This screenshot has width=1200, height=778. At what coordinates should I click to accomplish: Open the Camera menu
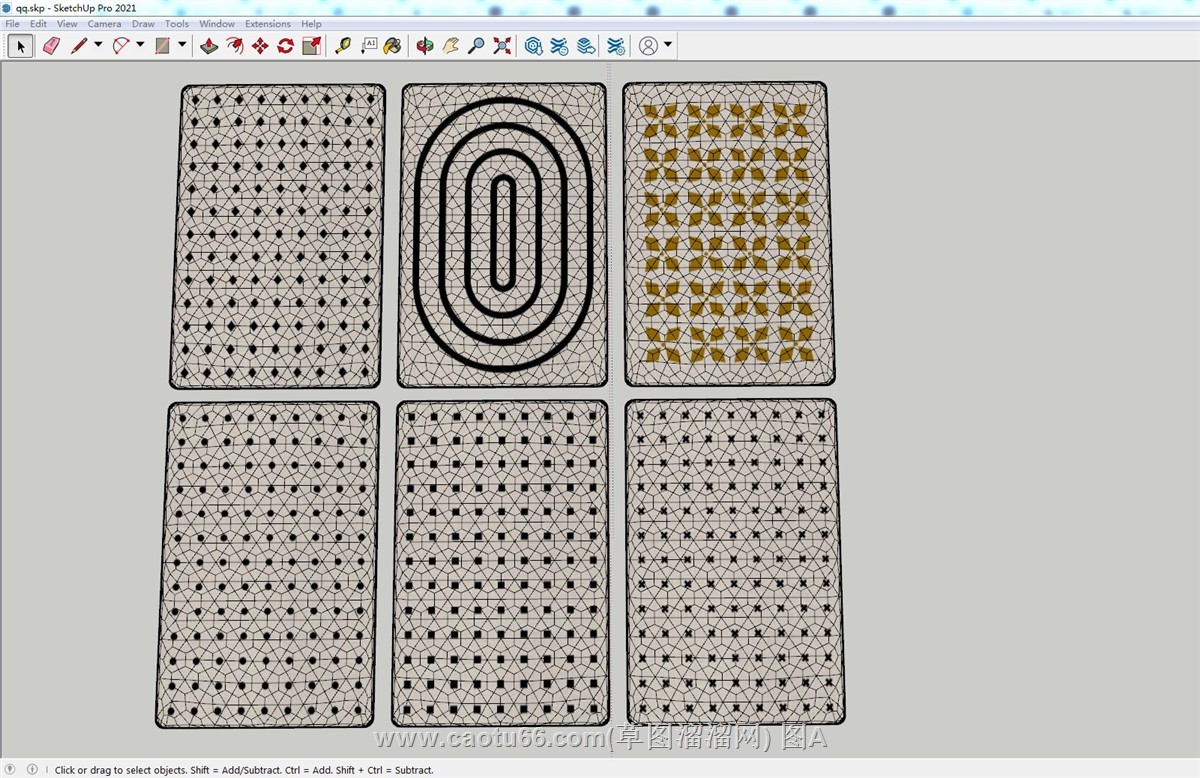(105, 24)
